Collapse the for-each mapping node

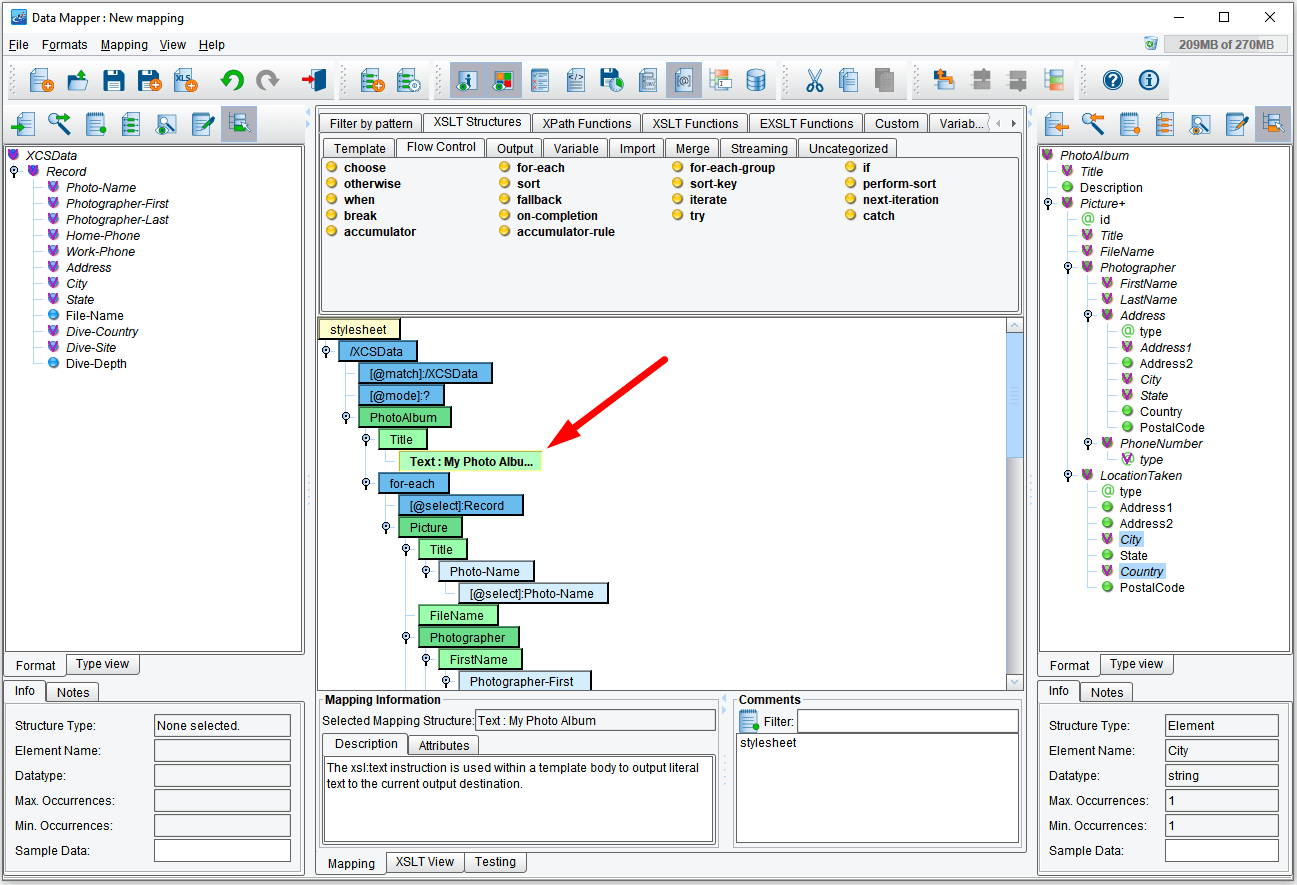pyautogui.click(x=366, y=484)
